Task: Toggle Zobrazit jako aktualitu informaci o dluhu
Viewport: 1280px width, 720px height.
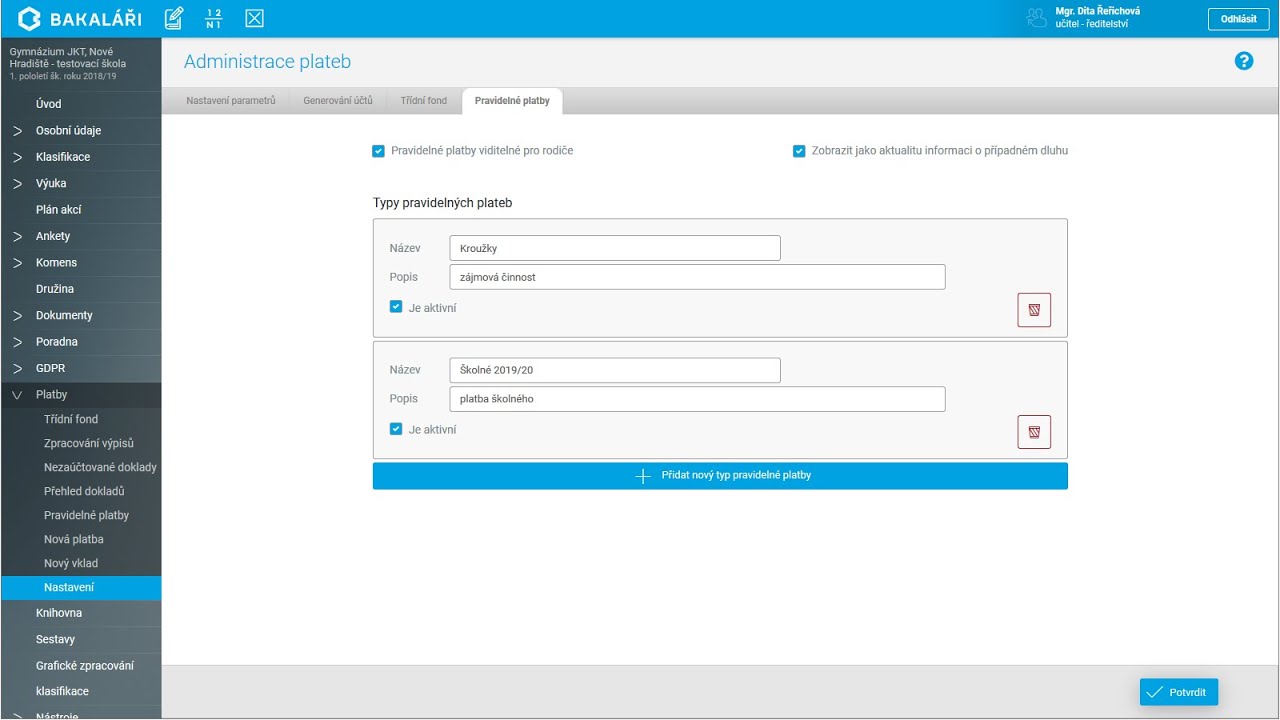Action: 799,151
